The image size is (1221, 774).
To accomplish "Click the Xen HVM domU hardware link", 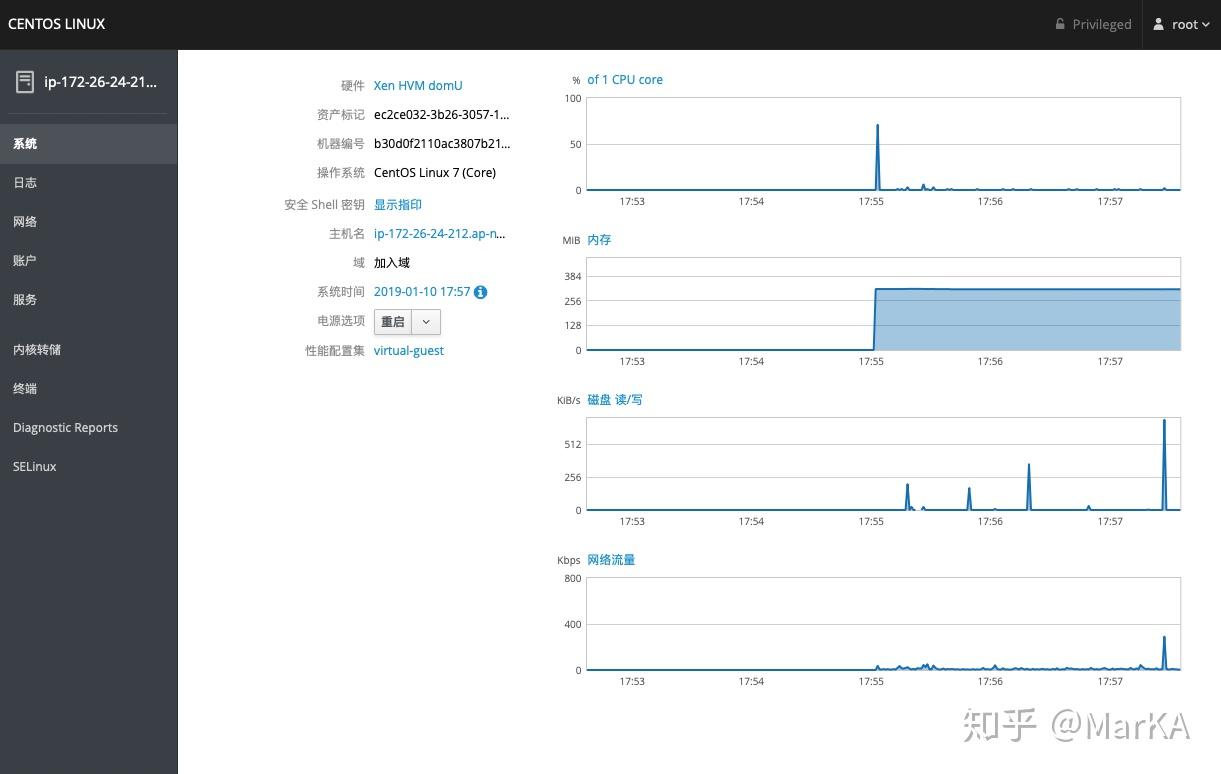I will [418, 86].
